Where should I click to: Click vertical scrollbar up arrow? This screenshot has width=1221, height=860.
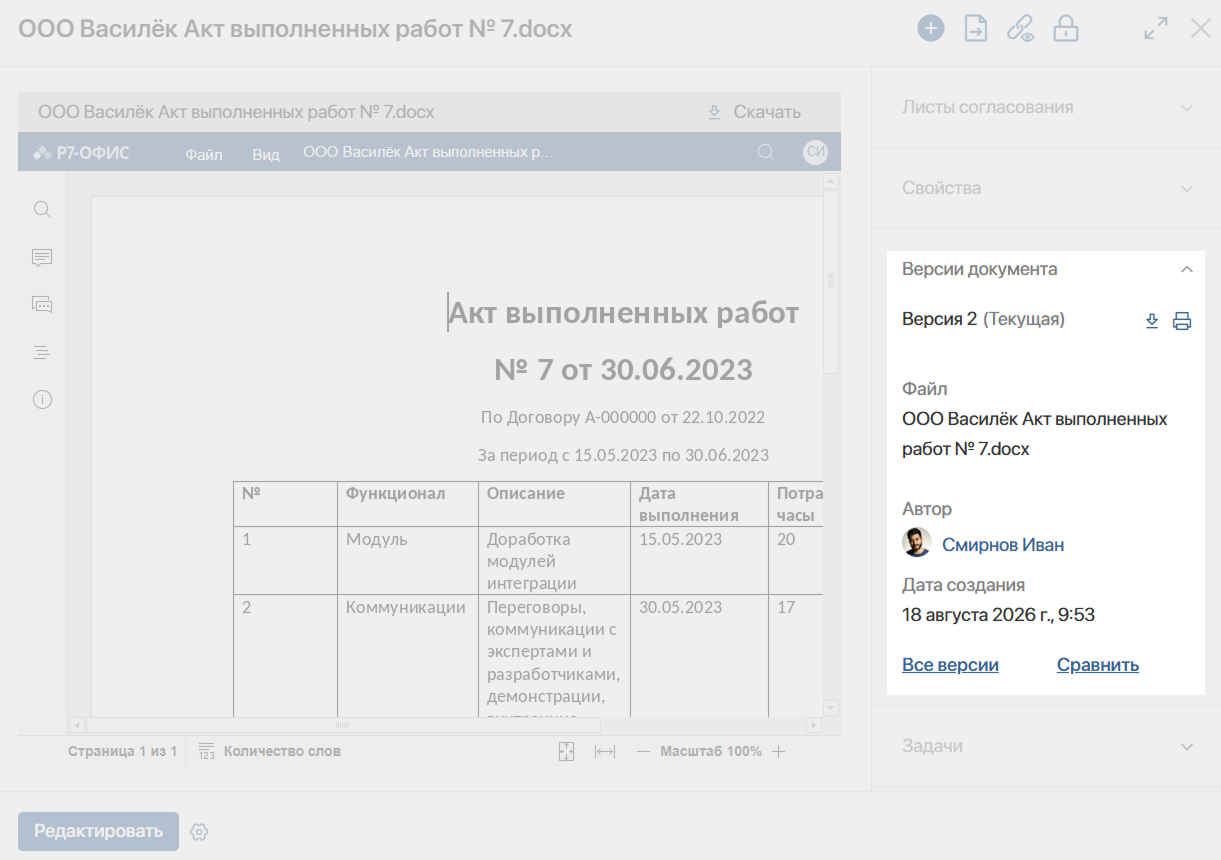pos(830,182)
